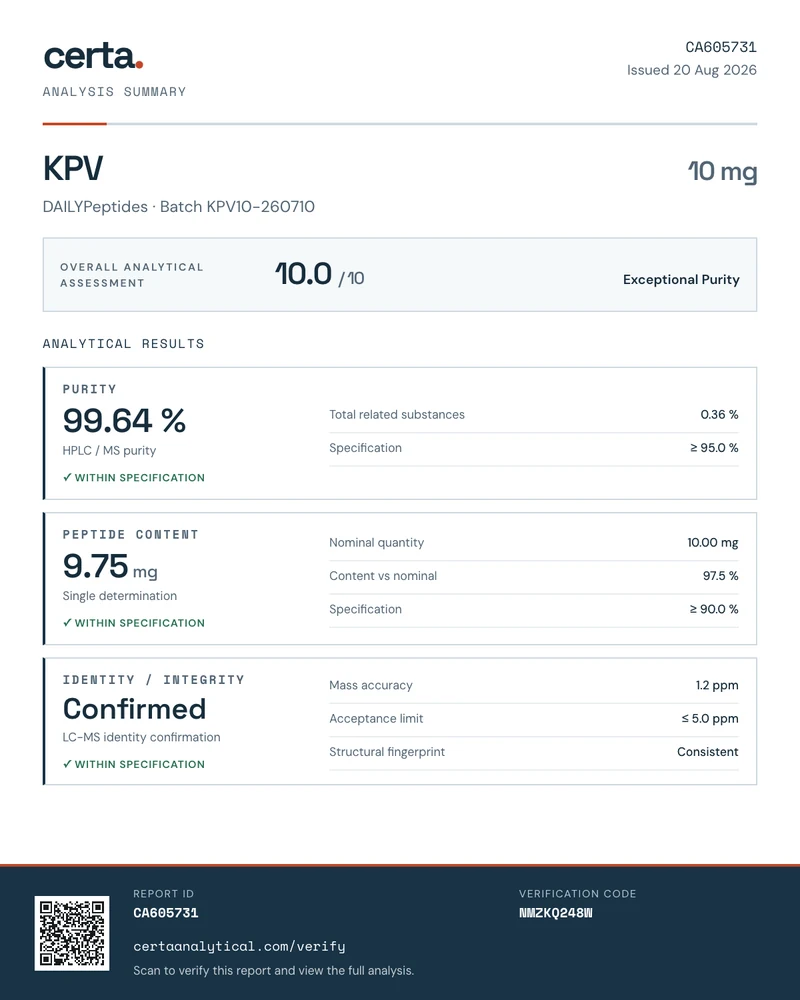Click the 'Issued 20 Aug 2026' date
This screenshot has width=800, height=1000.
click(692, 70)
